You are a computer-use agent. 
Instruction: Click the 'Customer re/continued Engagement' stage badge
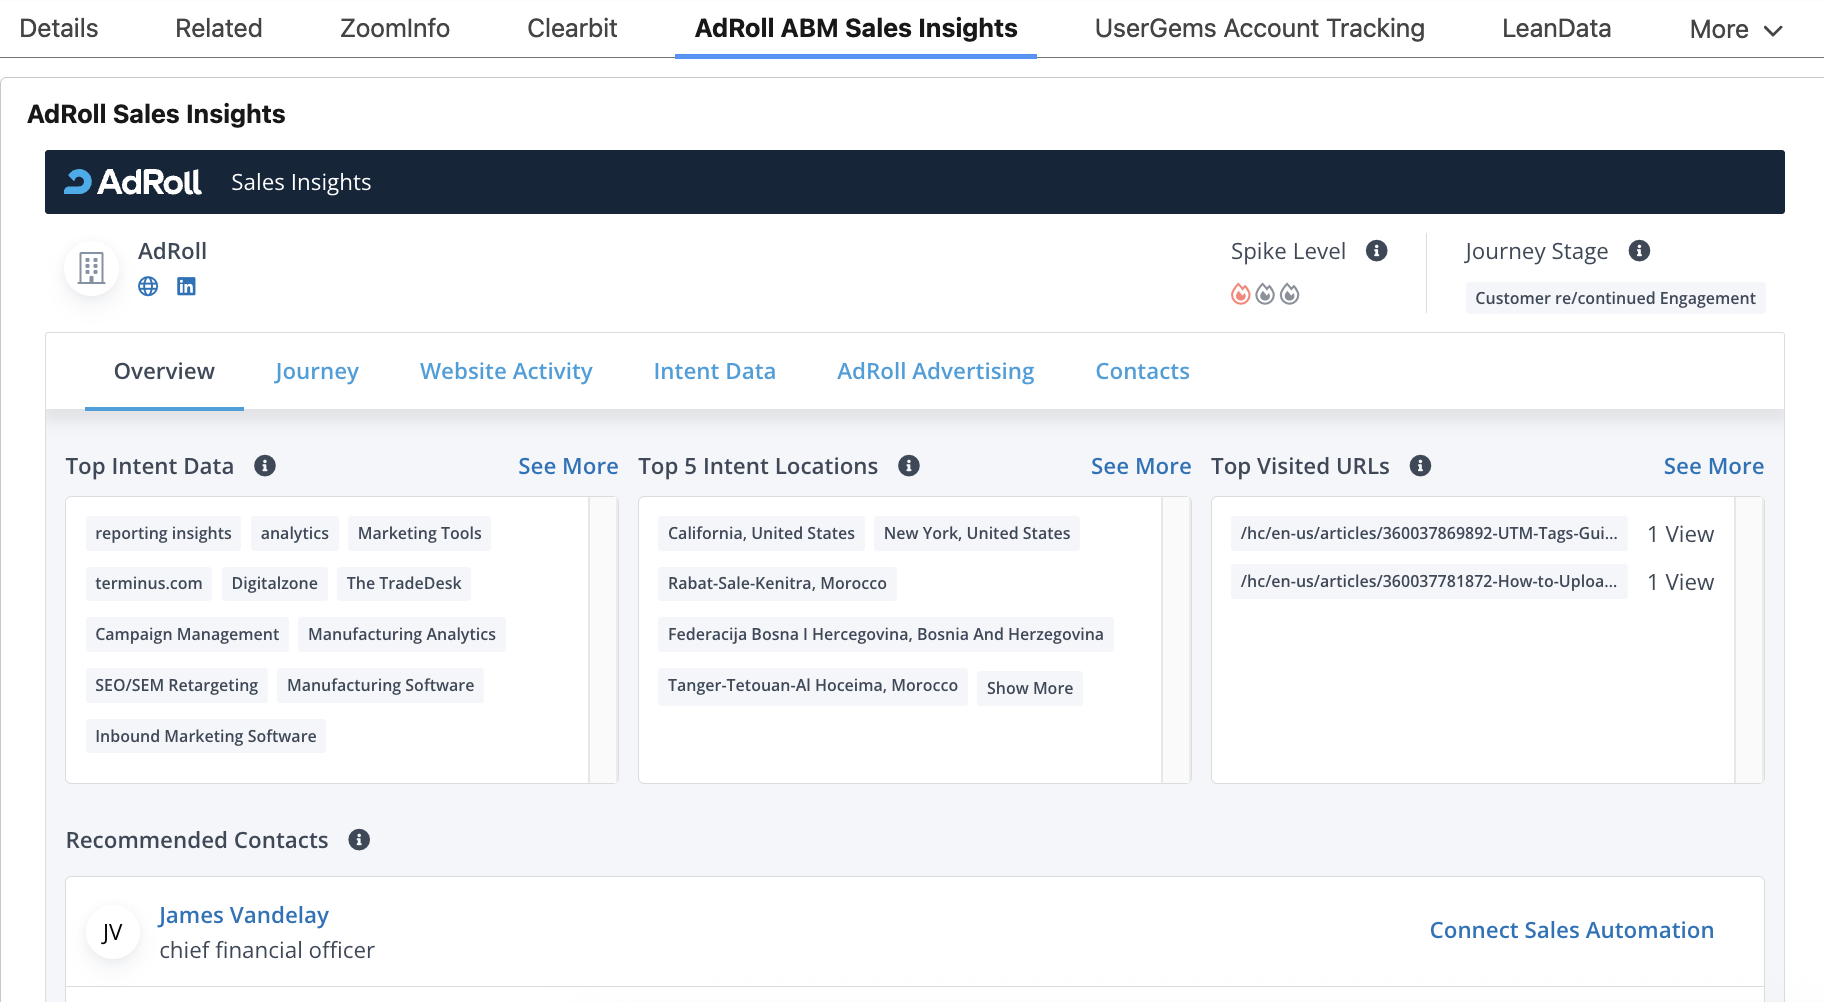point(1615,298)
